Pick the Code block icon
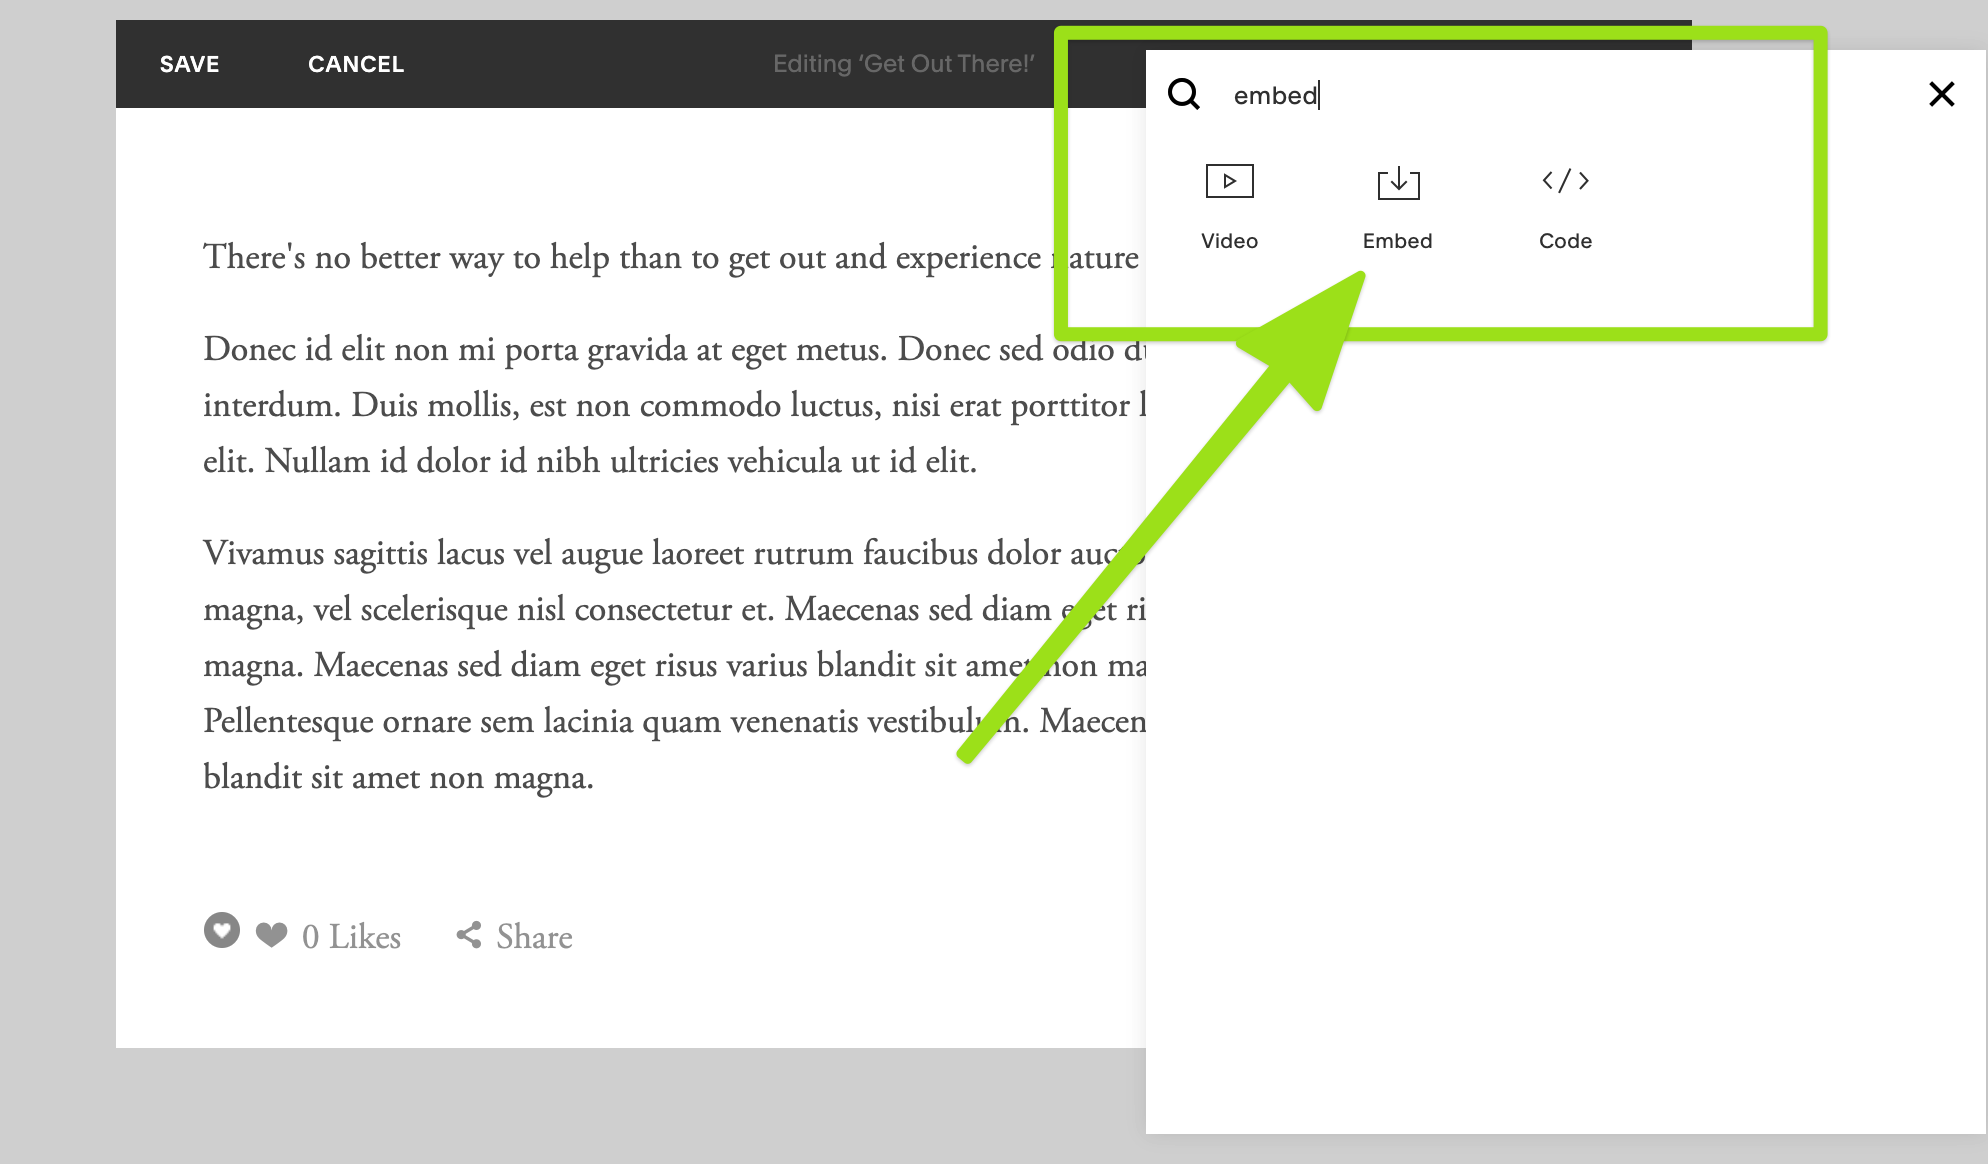1988x1164 pixels. pyautogui.click(x=1565, y=181)
